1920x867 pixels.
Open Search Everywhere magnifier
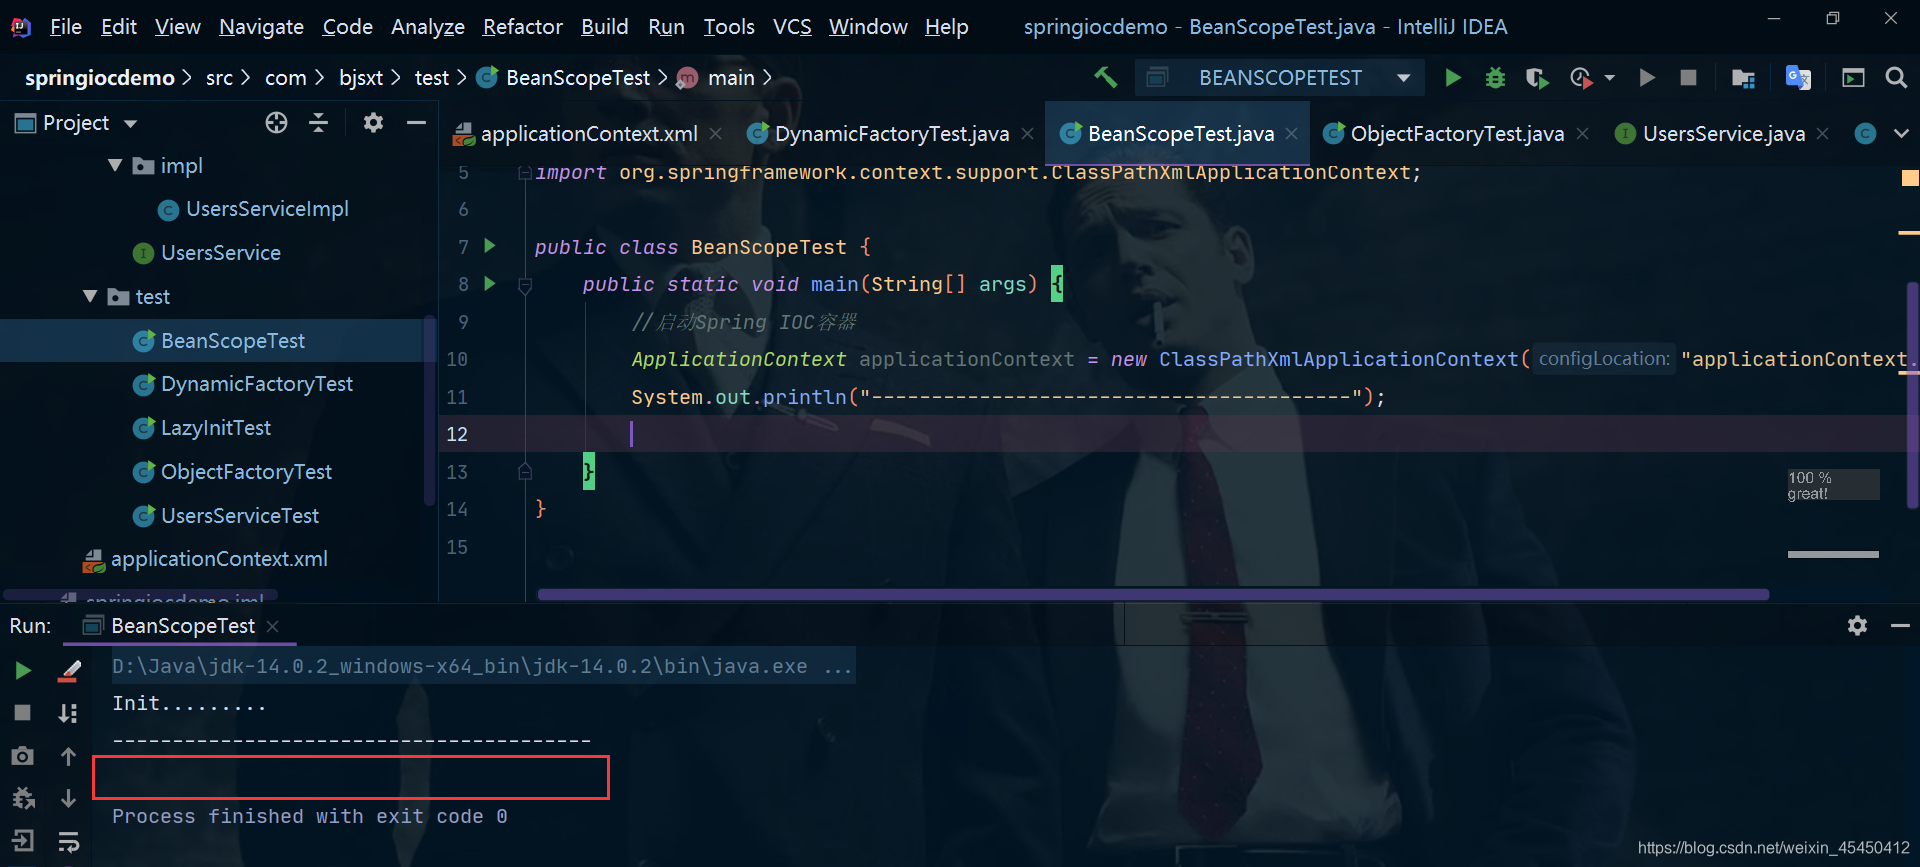[1895, 77]
